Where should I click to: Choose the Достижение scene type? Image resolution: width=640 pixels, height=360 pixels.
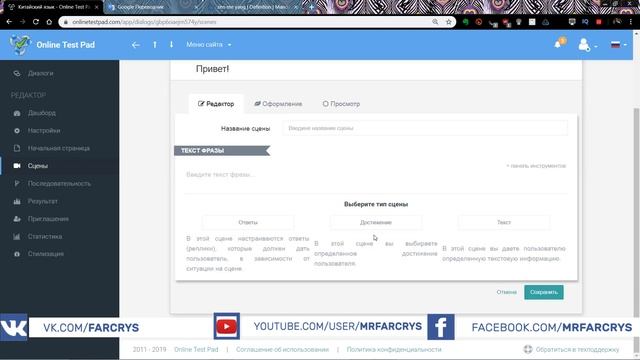[x=376, y=222]
